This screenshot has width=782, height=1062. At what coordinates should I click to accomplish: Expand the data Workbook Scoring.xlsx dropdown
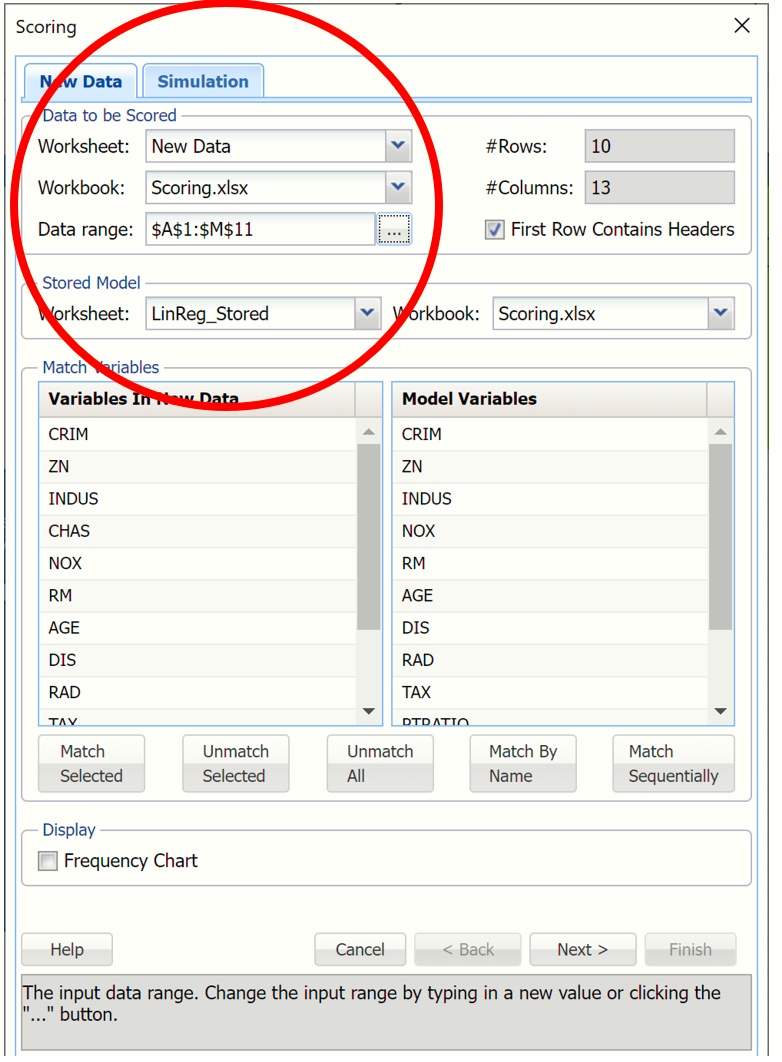click(x=398, y=187)
